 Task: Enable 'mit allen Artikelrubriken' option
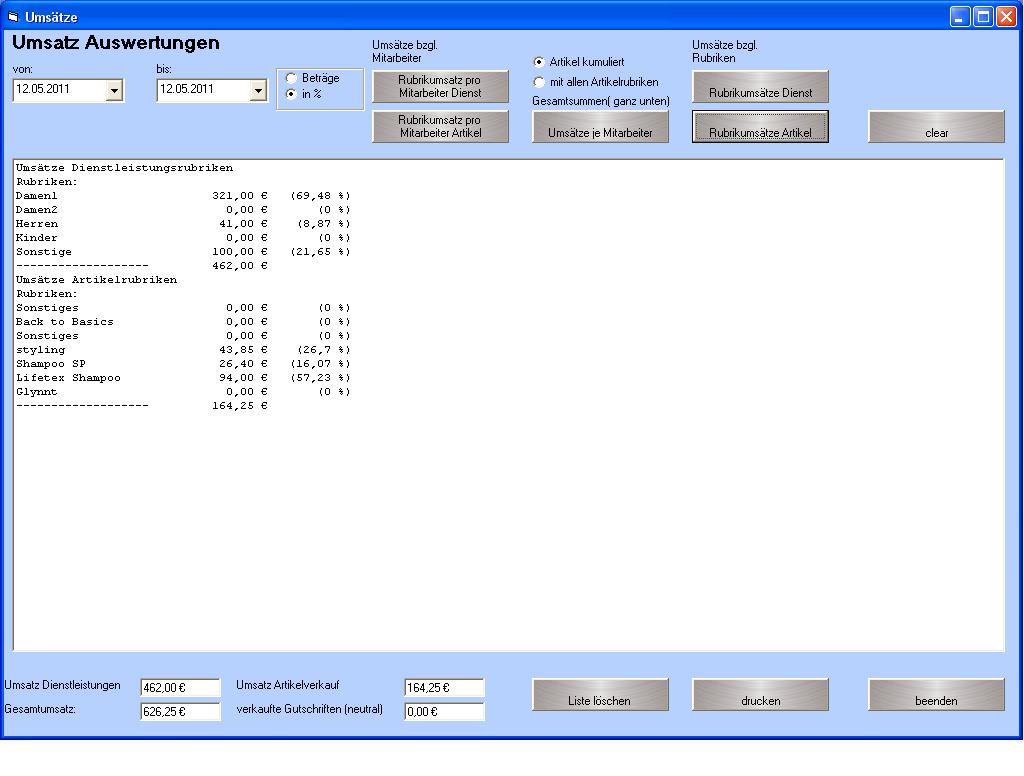coord(540,82)
